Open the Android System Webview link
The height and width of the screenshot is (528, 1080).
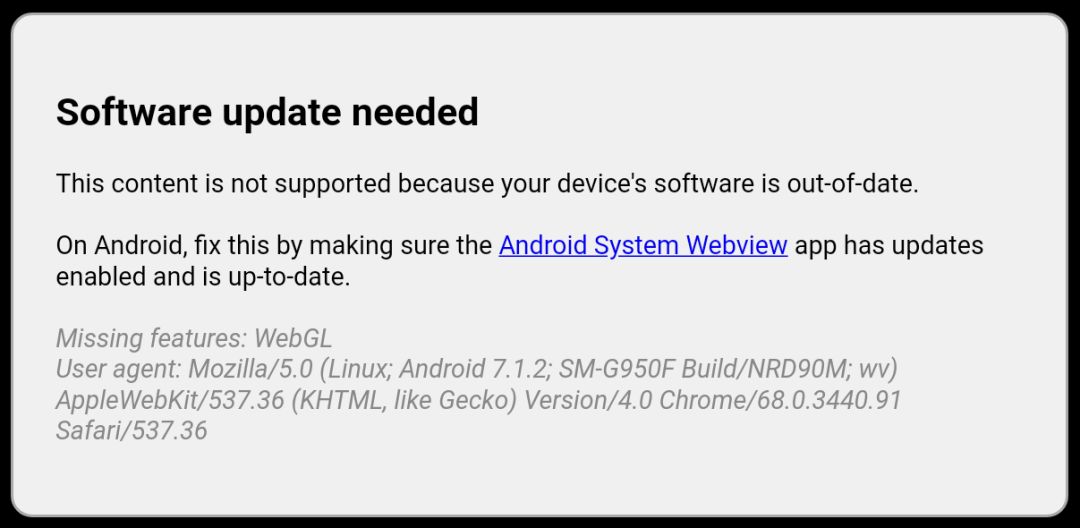pos(643,245)
